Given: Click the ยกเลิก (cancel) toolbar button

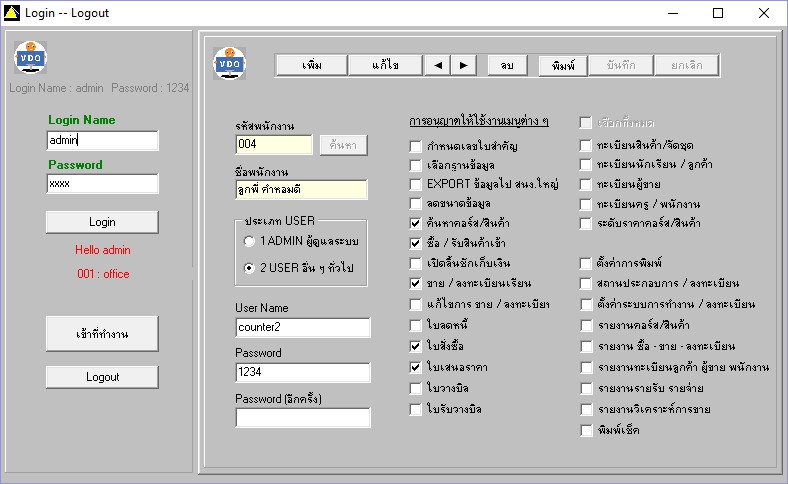Looking at the screenshot, I should pos(686,65).
